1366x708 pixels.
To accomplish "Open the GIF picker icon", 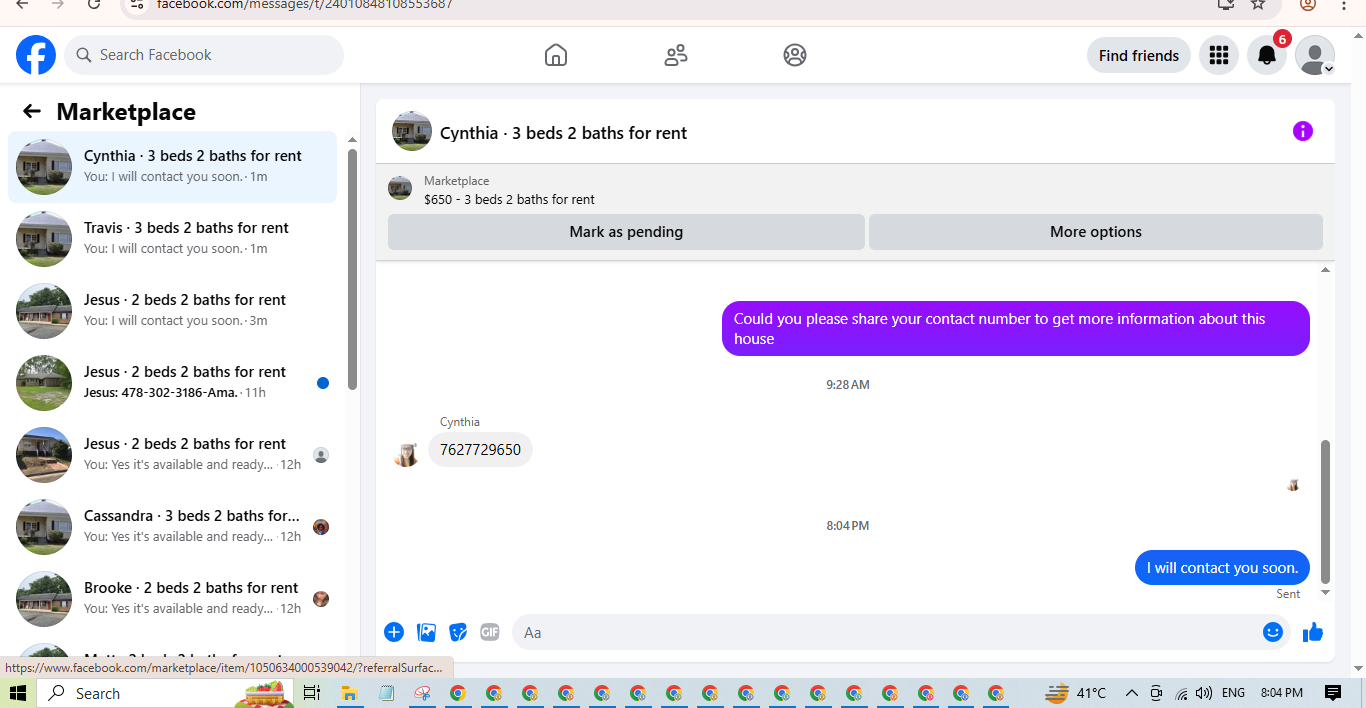I will click(x=489, y=632).
